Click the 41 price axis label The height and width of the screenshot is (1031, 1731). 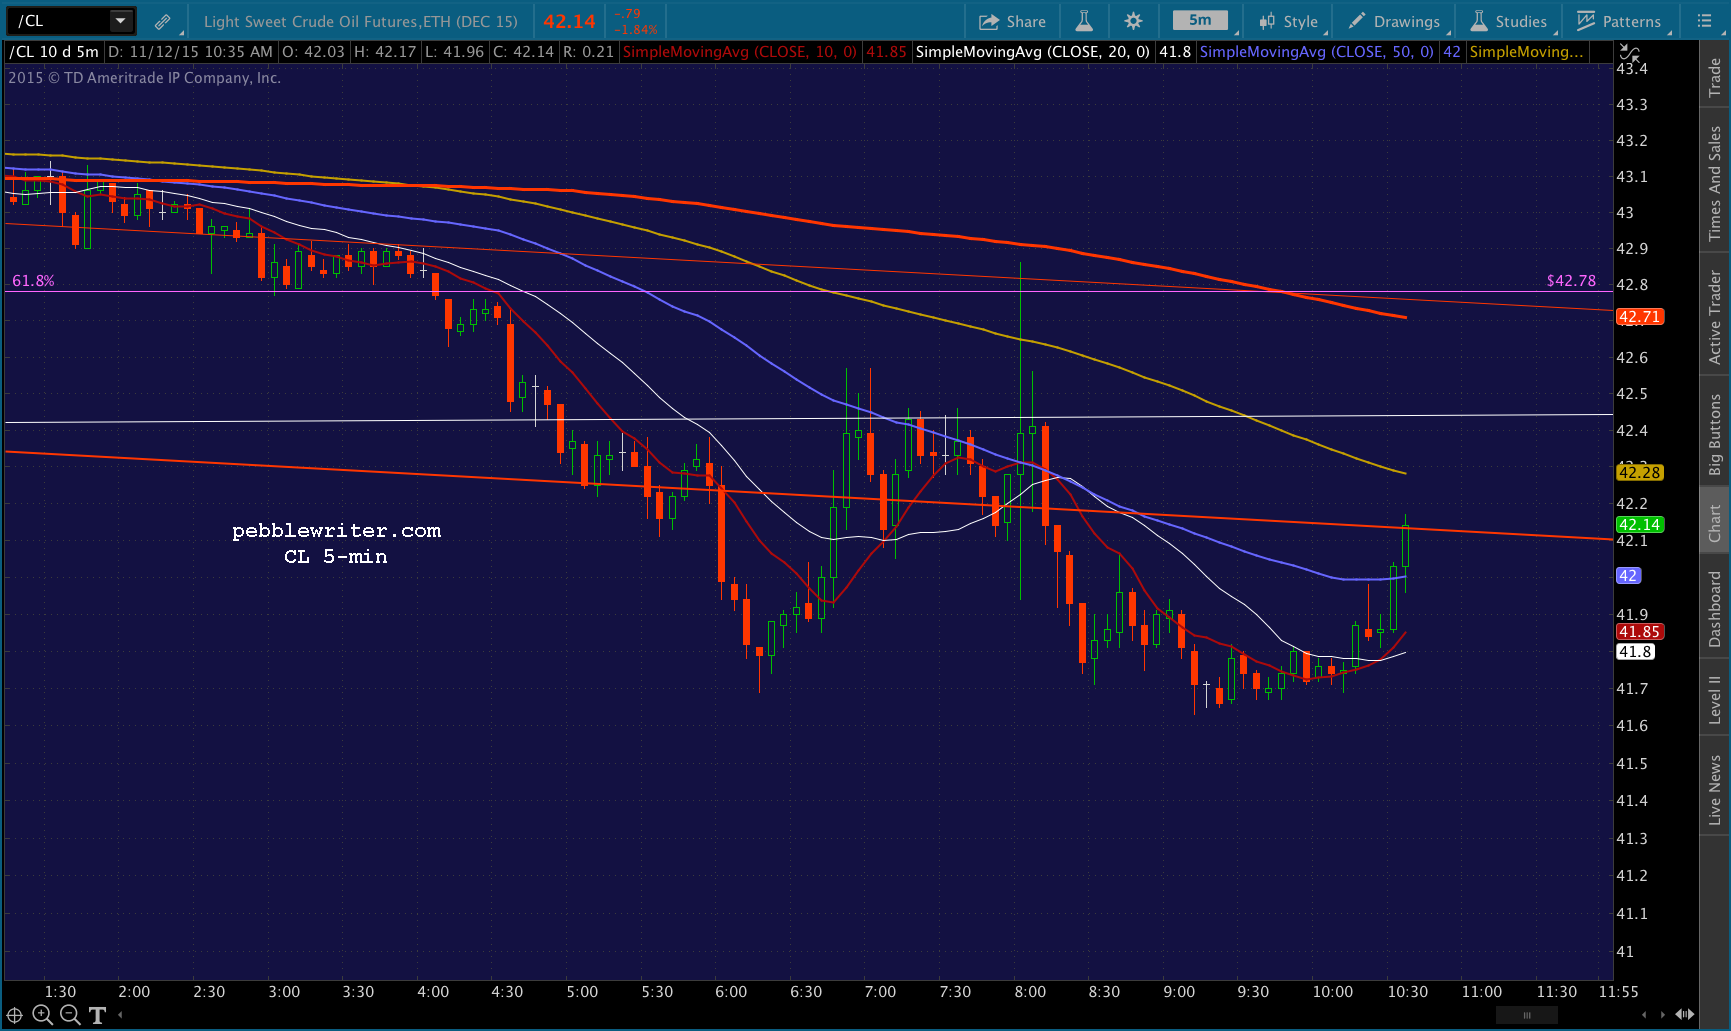(1625, 952)
